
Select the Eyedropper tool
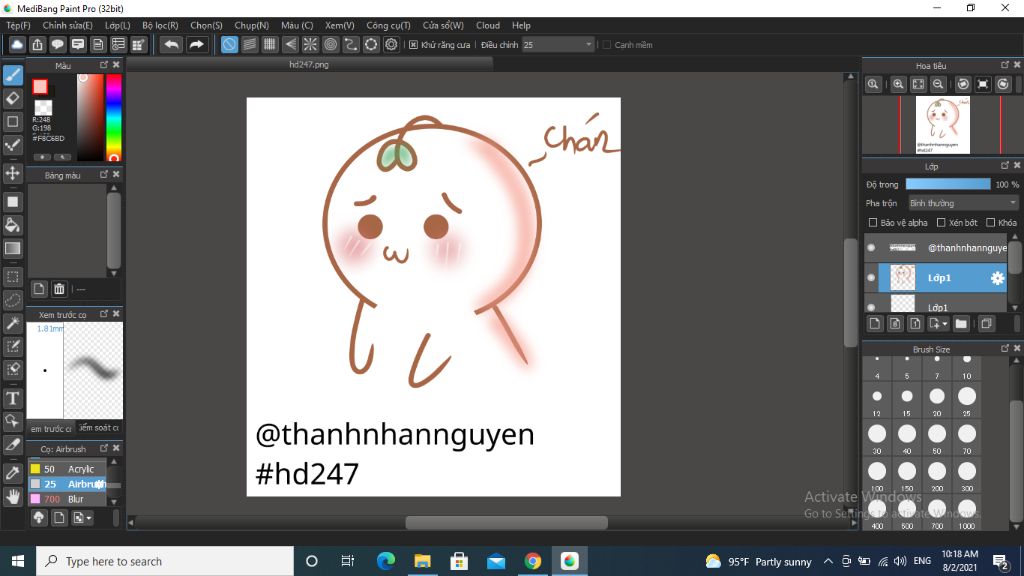click(13, 473)
